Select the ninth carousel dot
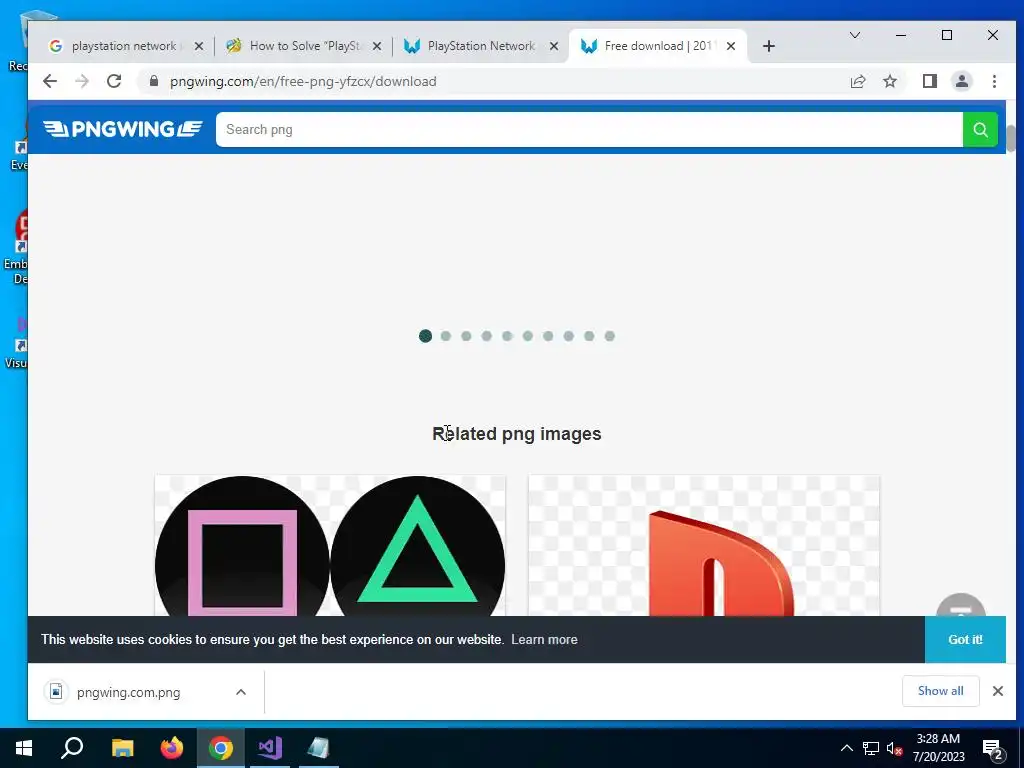 pos(589,336)
